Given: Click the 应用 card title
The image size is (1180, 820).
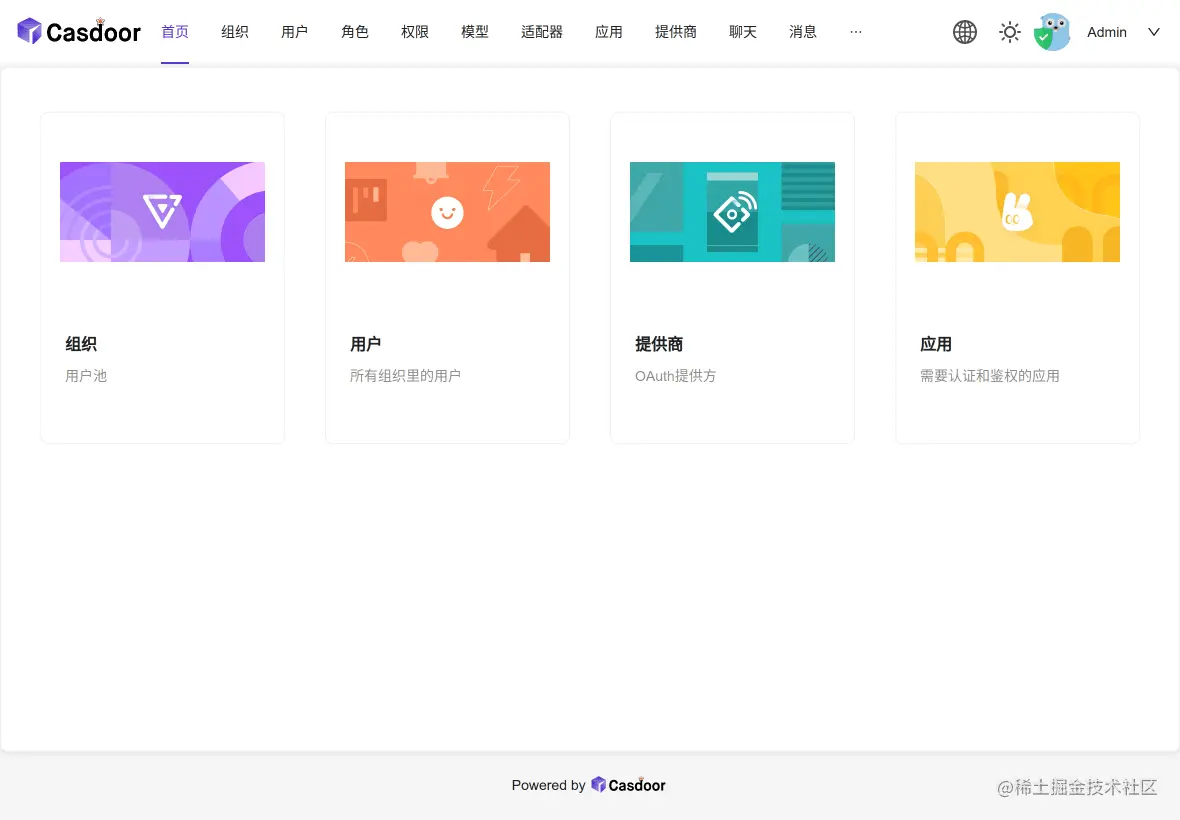Looking at the screenshot, I should tap(936, 344).
